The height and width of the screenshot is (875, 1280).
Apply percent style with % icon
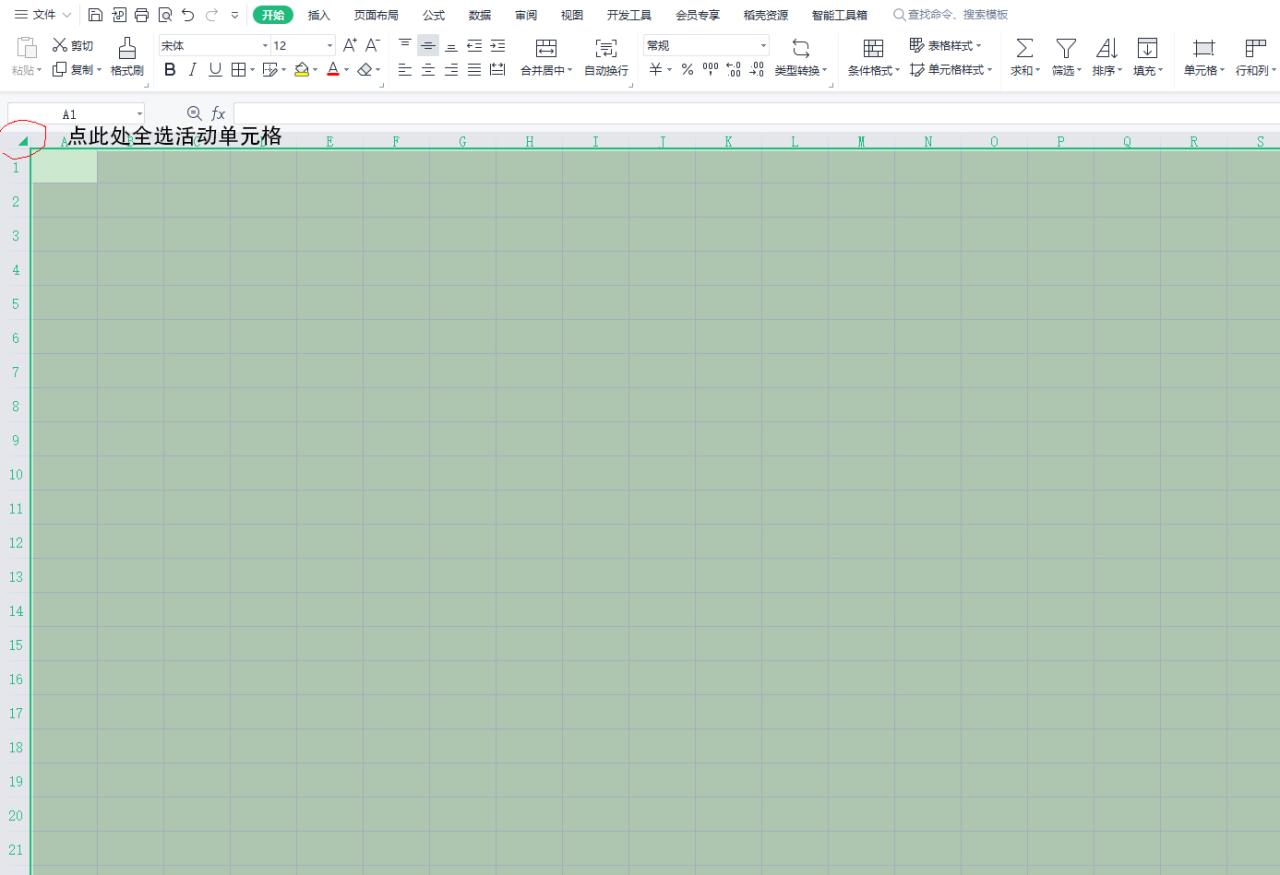pos(687,70)
